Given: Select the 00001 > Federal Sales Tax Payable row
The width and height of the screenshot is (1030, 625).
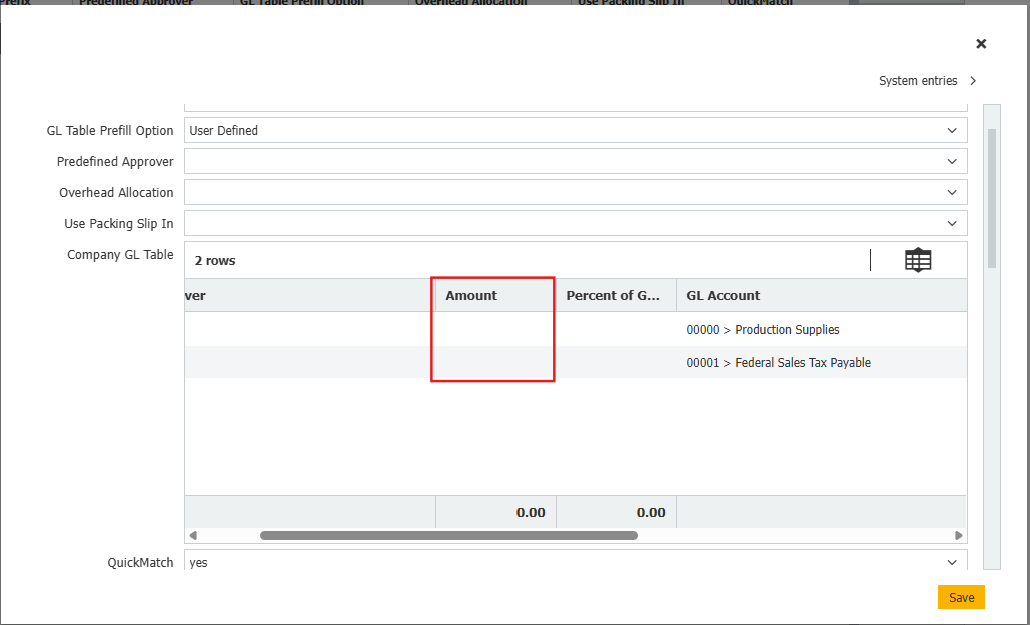Looking at the screenshot, I should [x=778, y=363].
